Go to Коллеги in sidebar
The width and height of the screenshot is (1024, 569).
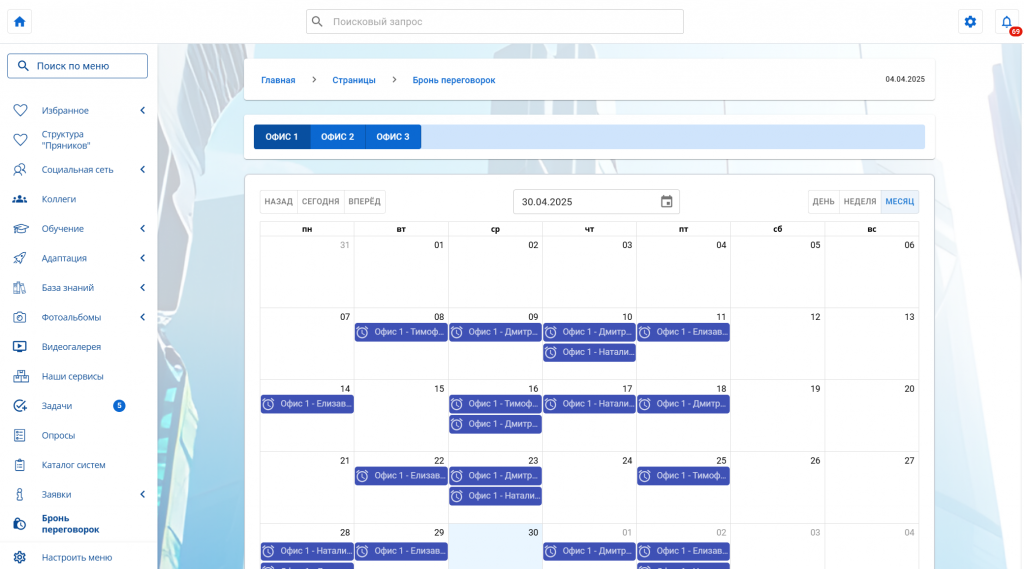[59, 199]
